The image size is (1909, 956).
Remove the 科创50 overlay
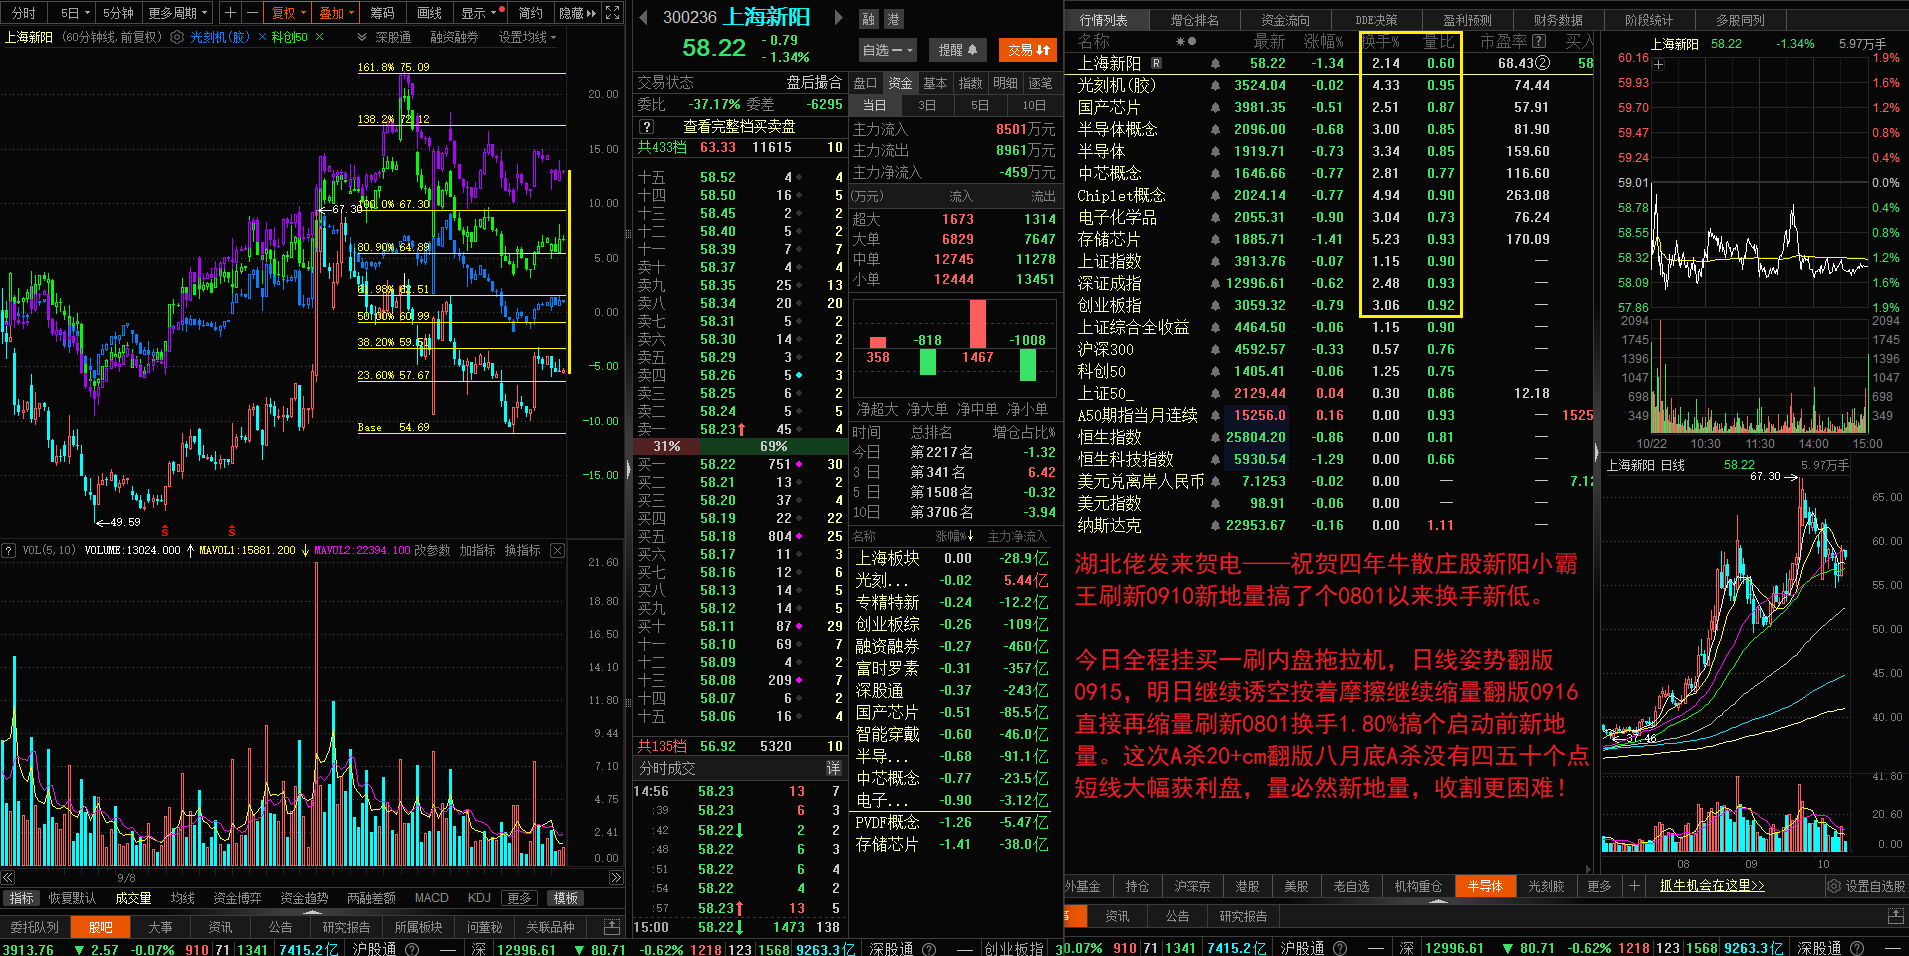coord(319,37)
